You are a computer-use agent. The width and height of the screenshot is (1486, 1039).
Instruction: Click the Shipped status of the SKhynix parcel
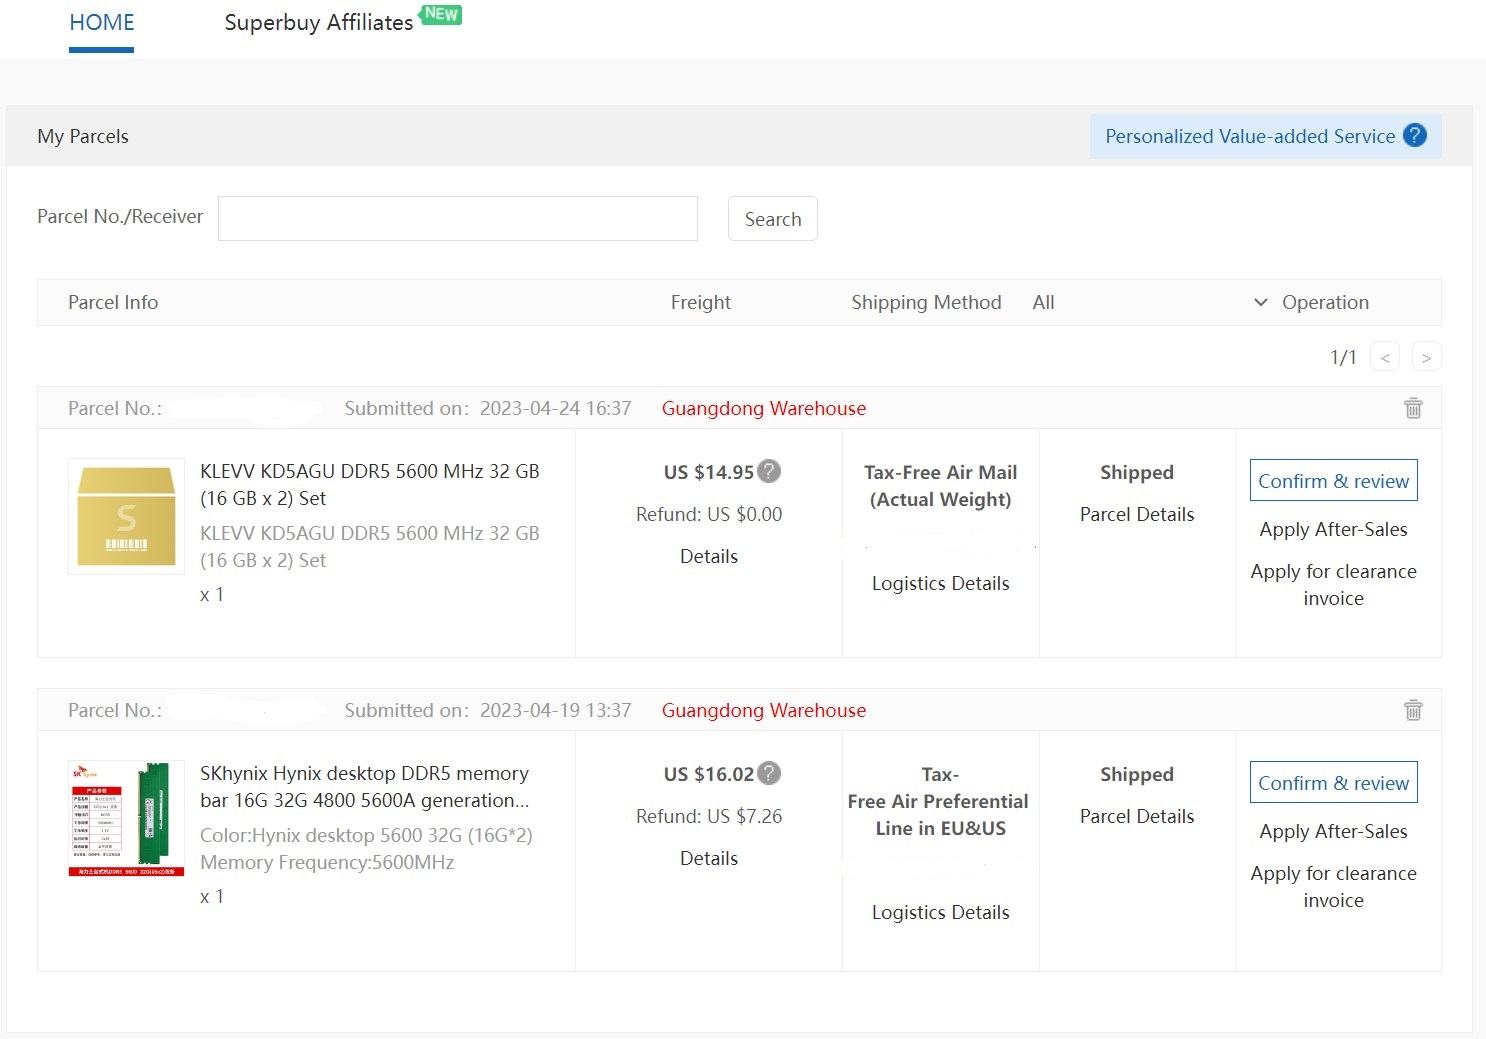click(x=1137, y=774)
